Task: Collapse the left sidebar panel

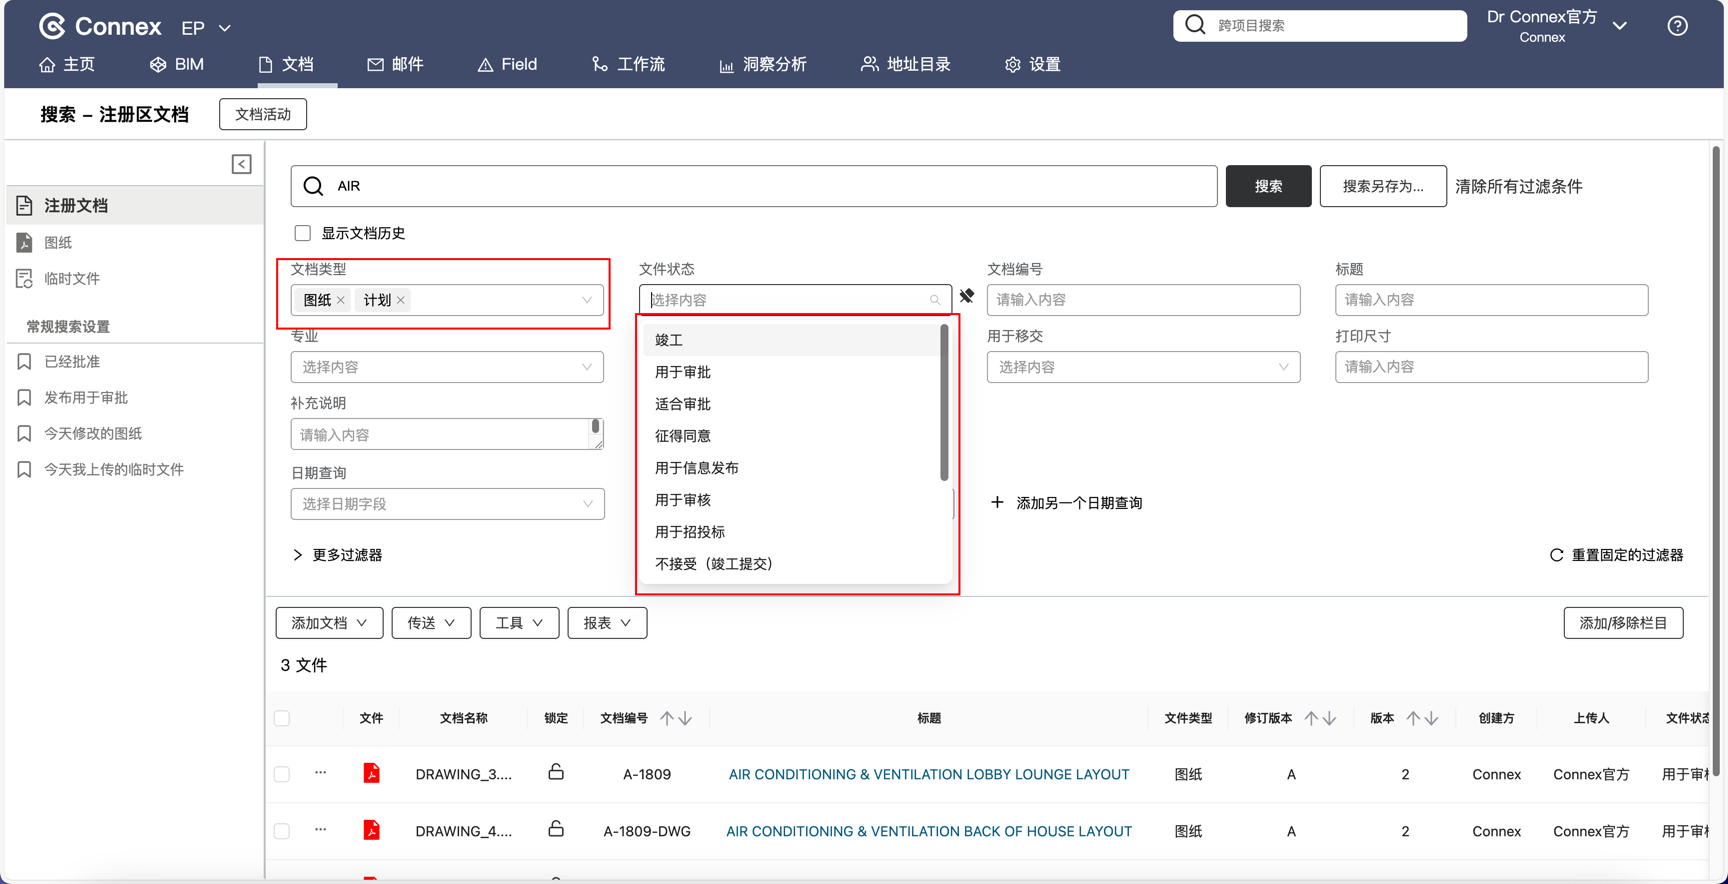Action: tap(241, 164)
